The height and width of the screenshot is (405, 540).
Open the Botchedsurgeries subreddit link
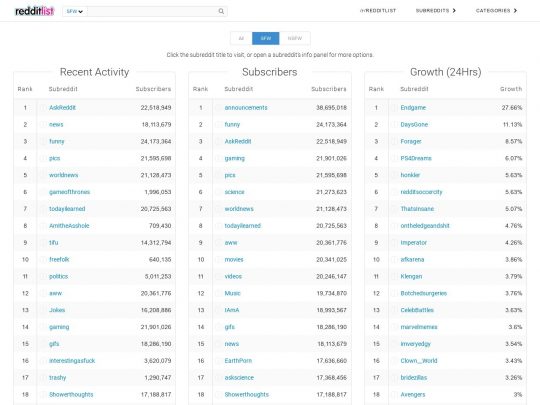[x=424, y=293]
